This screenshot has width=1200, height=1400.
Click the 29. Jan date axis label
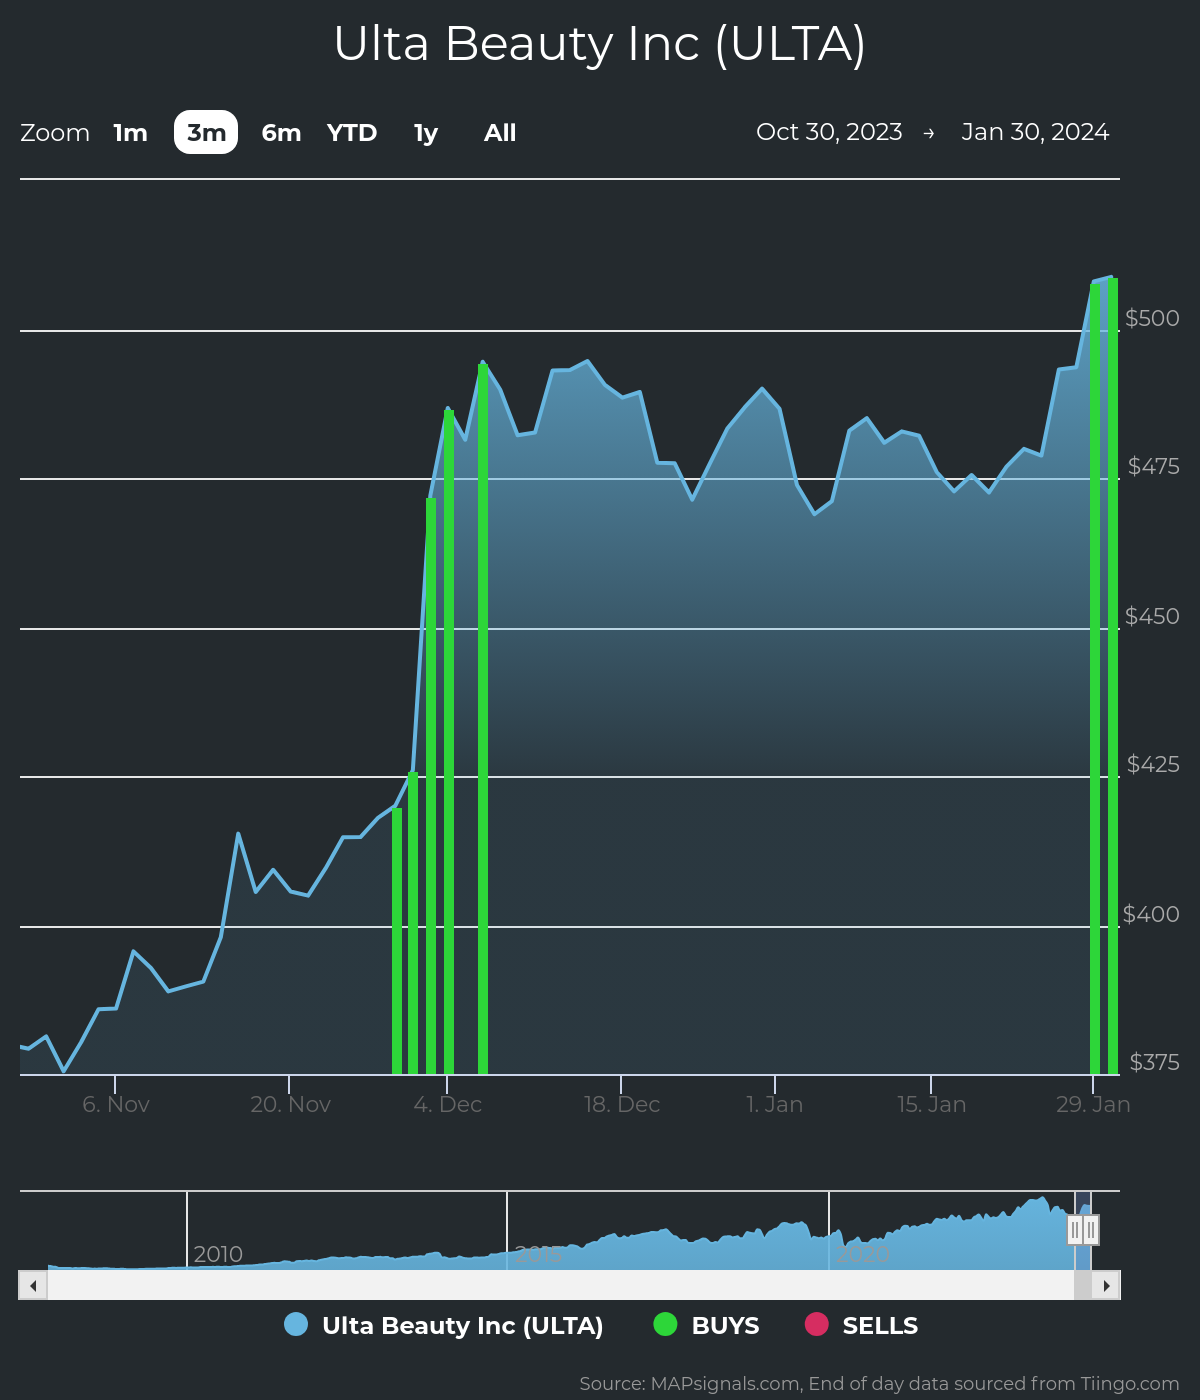[x=1093, y=1104]
